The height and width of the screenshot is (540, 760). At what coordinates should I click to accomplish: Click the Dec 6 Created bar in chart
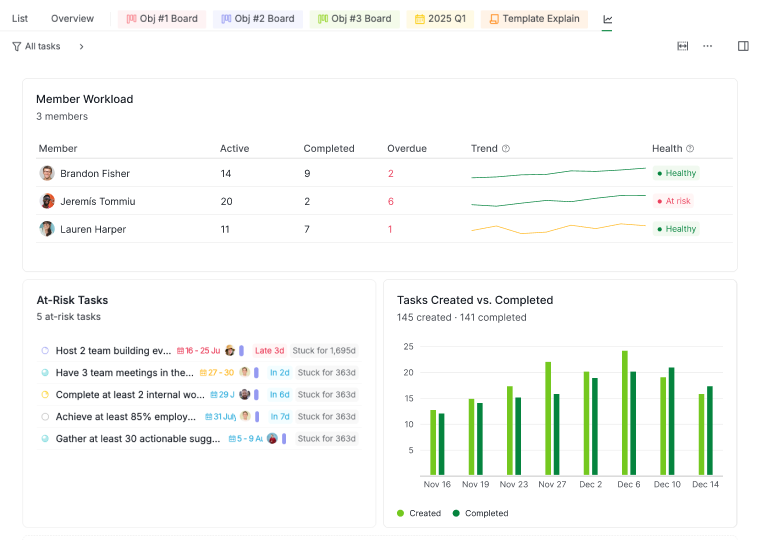click(x=625, y=413)
